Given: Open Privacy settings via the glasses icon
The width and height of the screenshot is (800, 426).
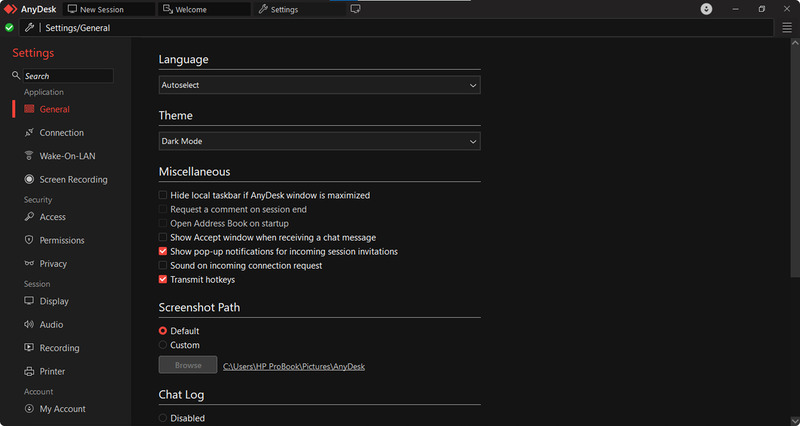Looking at the screenshot, I should pyautogui.click(x=30, y=264).
